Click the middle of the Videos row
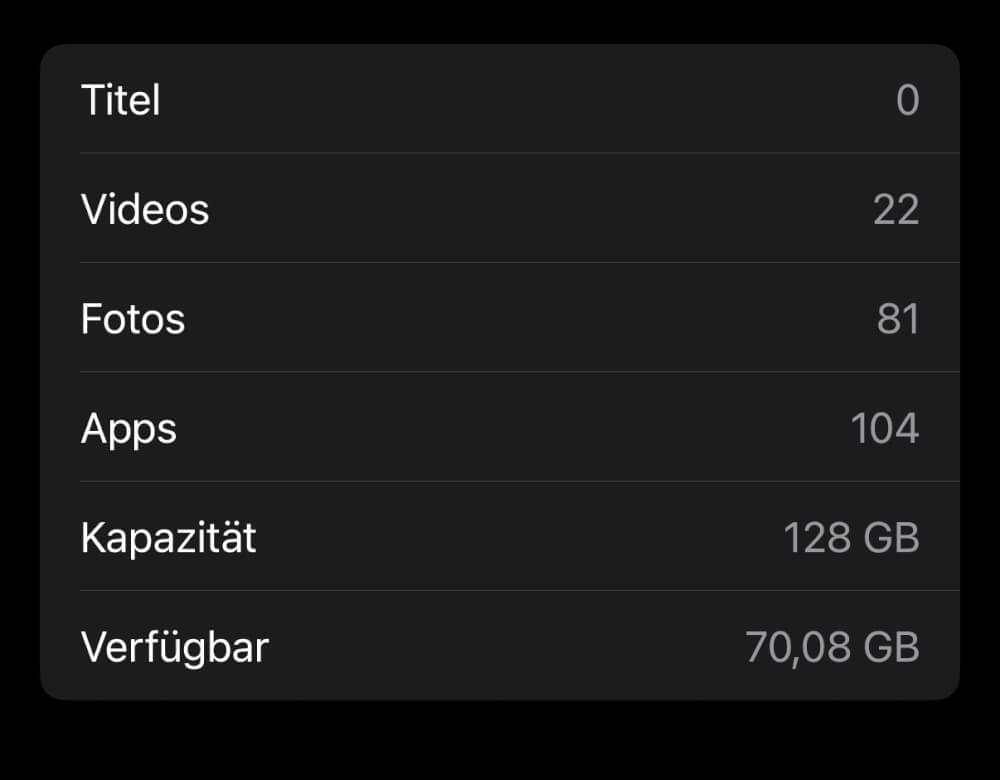 coord(500,208)
